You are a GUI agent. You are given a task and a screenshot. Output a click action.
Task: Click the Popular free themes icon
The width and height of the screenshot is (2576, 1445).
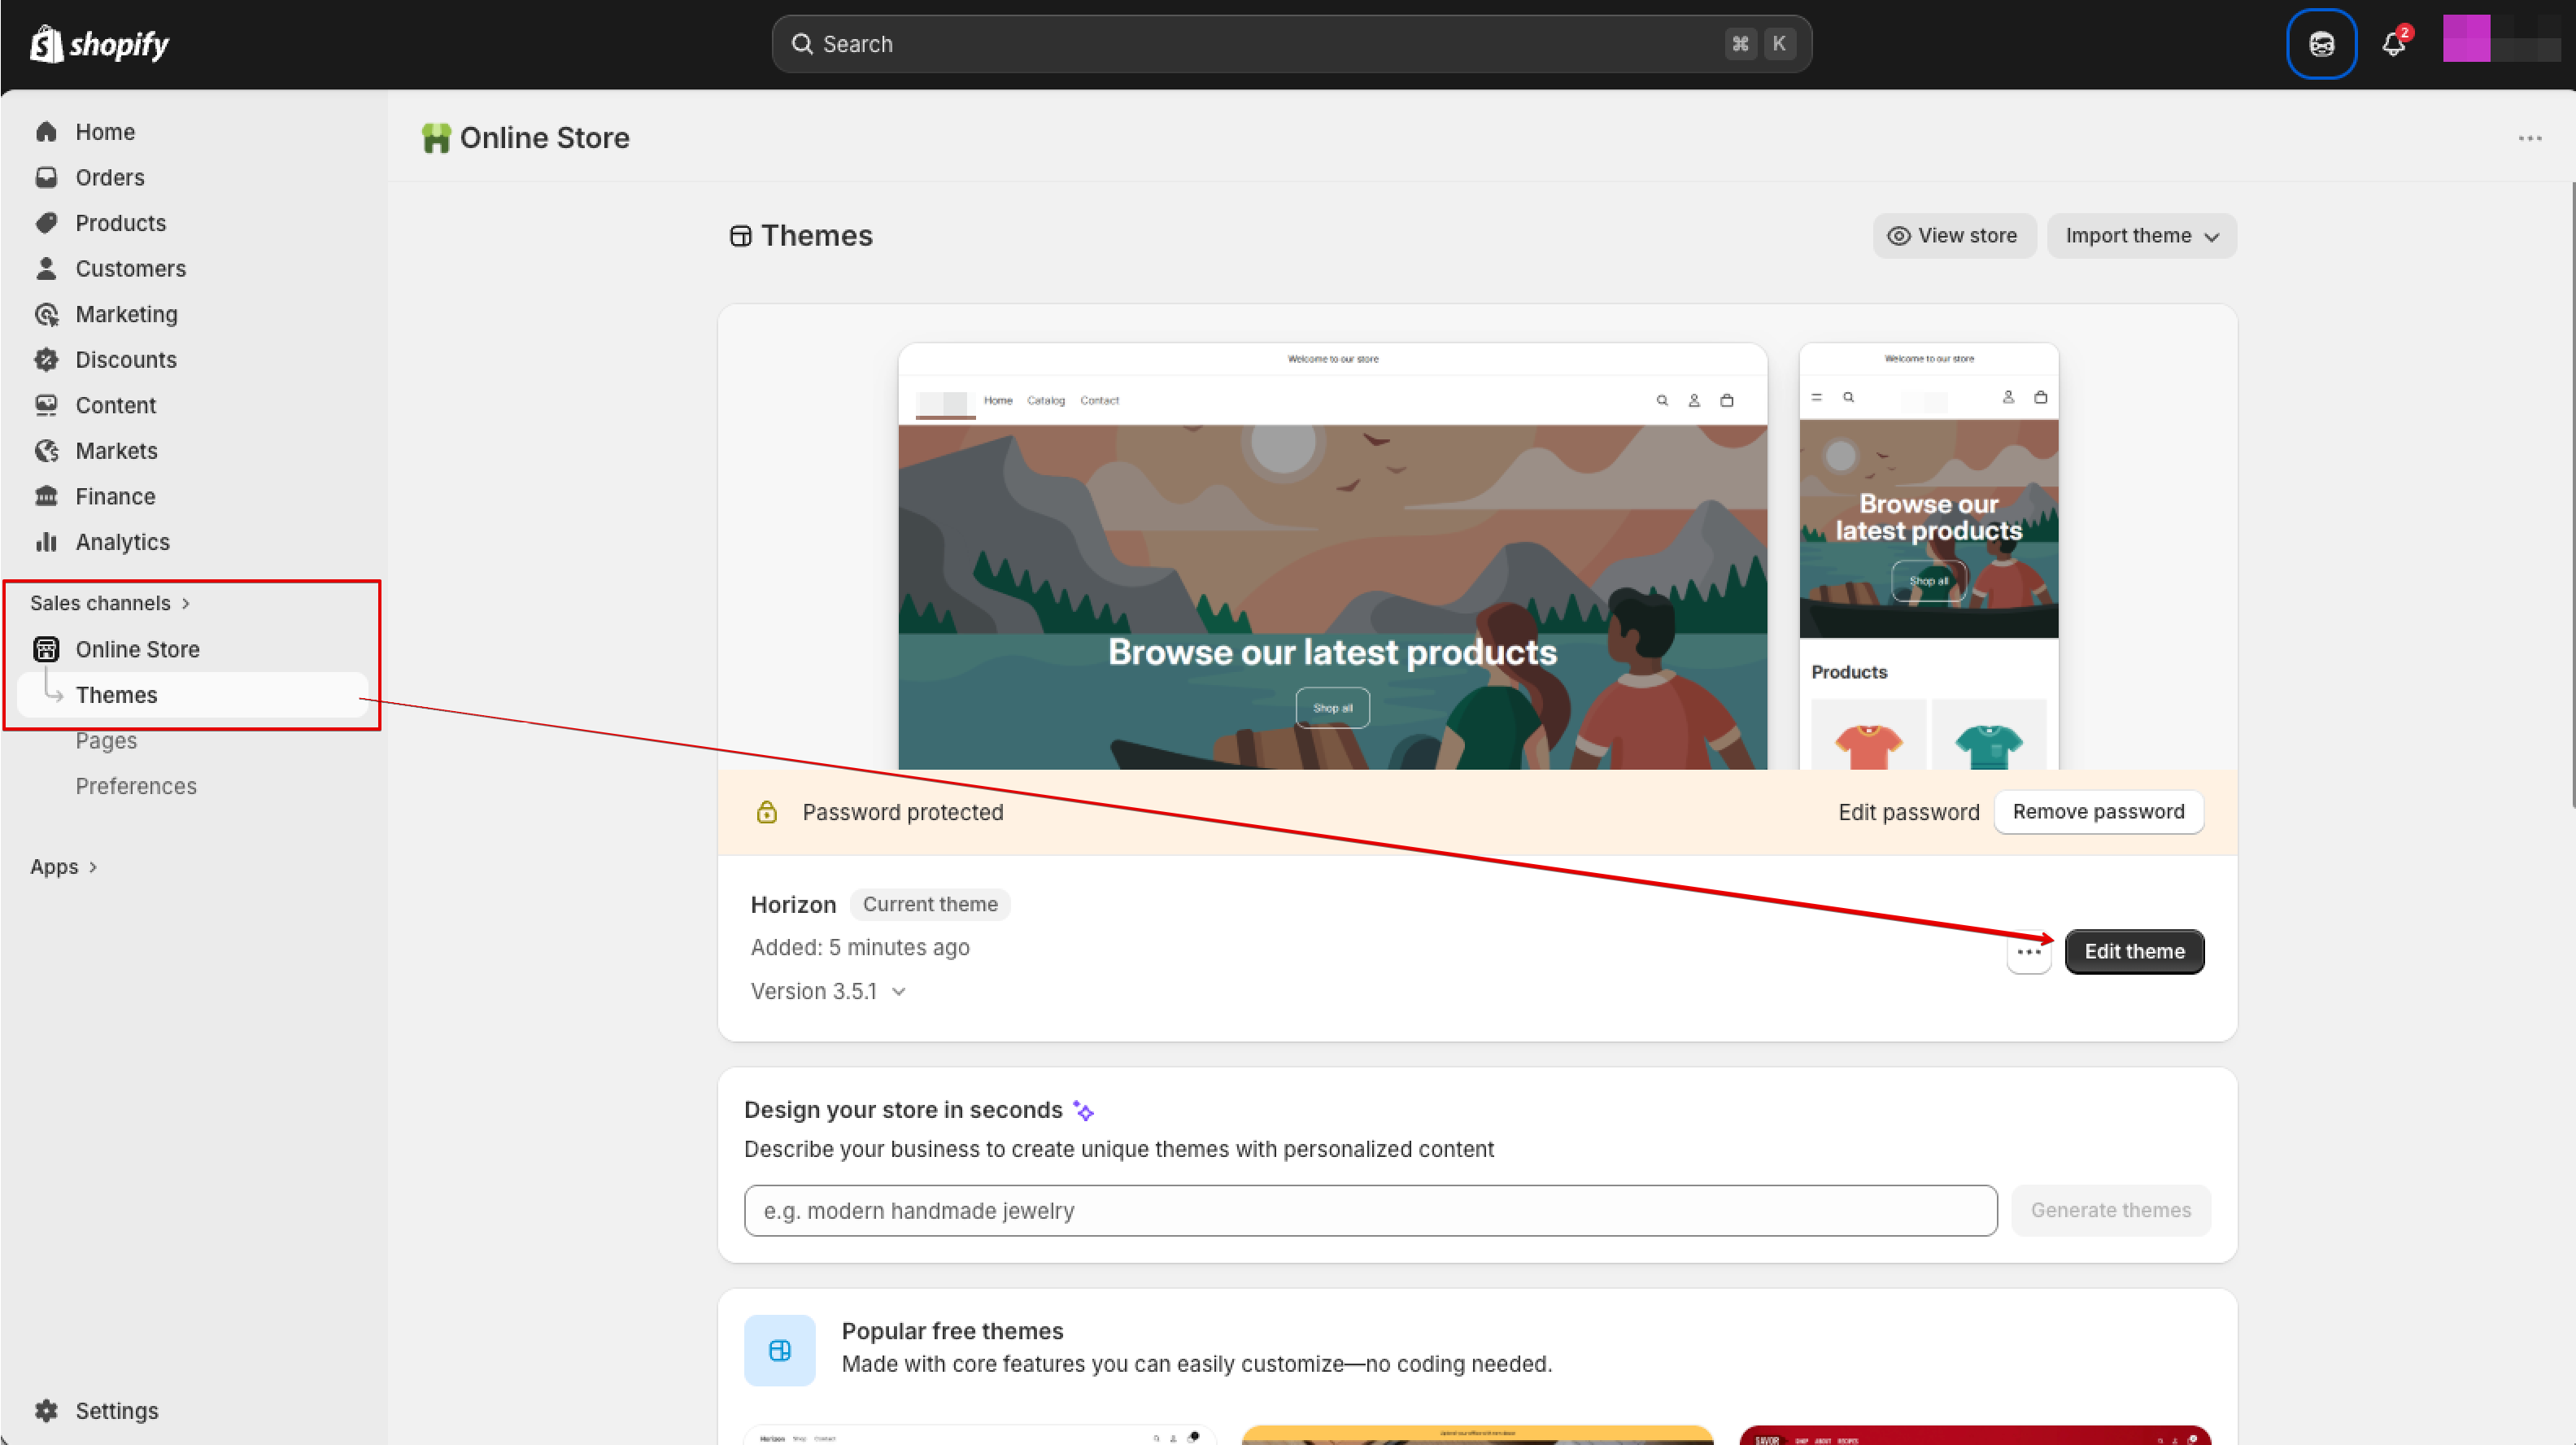(x=779, y=1351)
